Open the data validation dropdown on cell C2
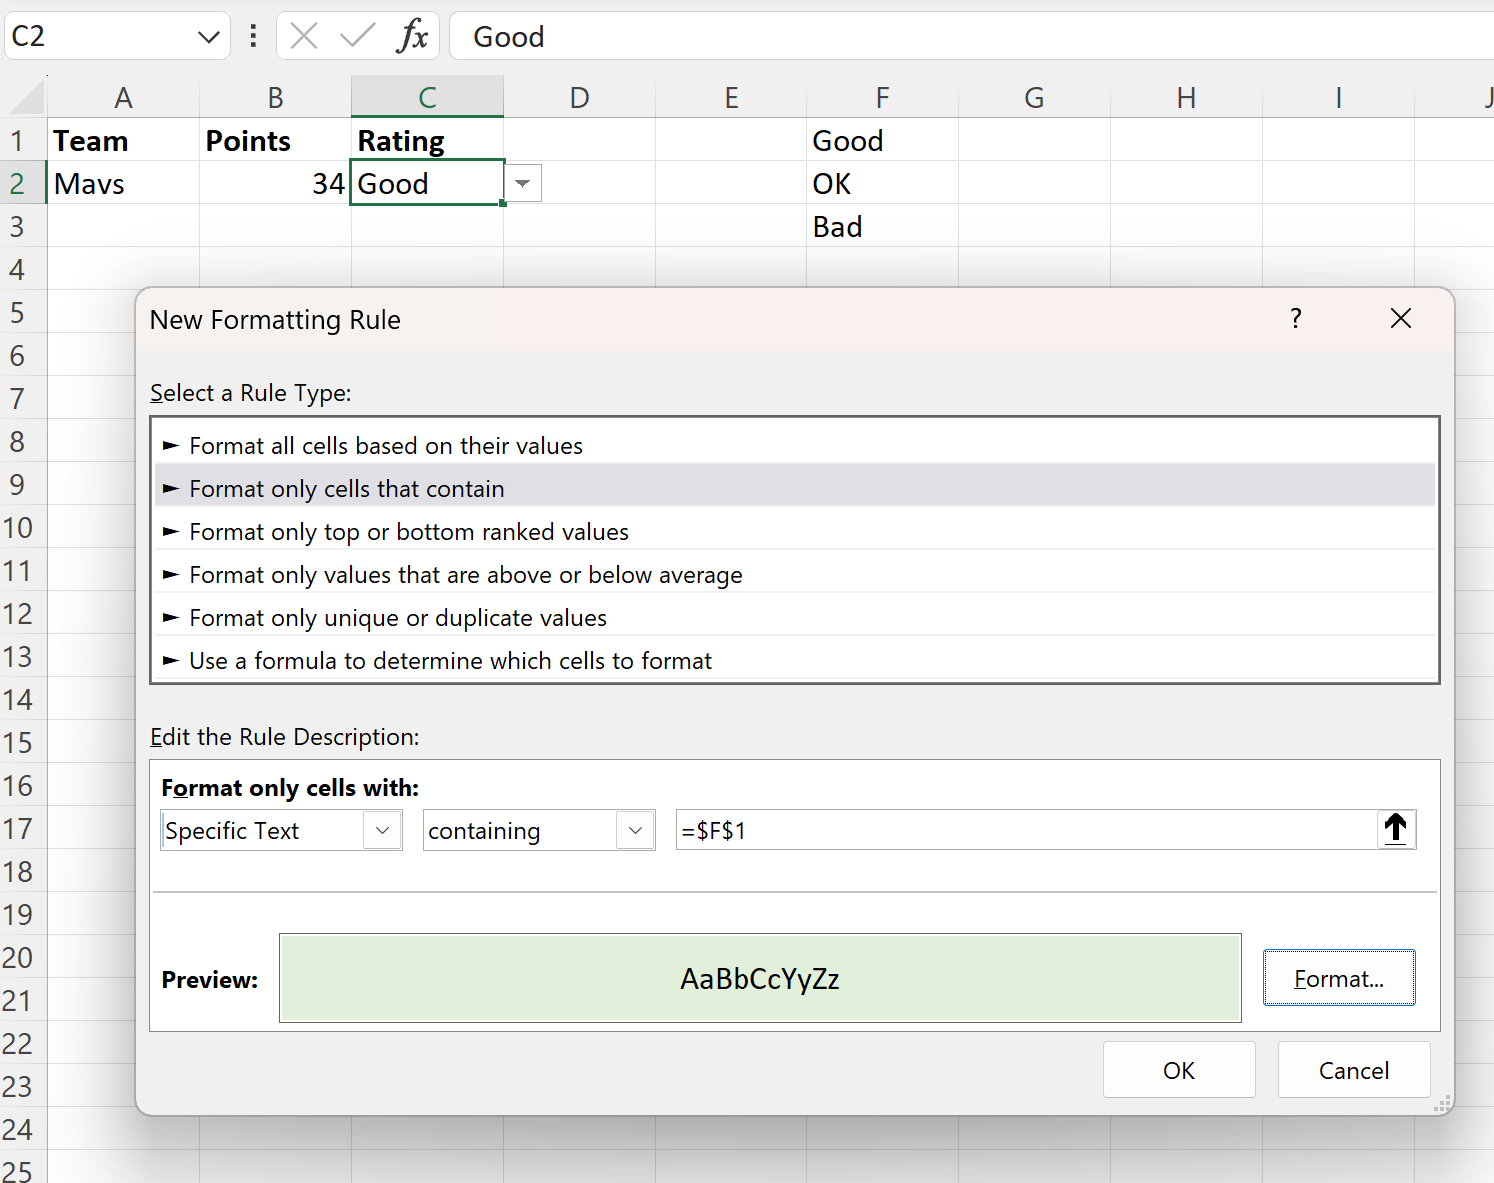1494x1183 pixels. pos(522,183)
